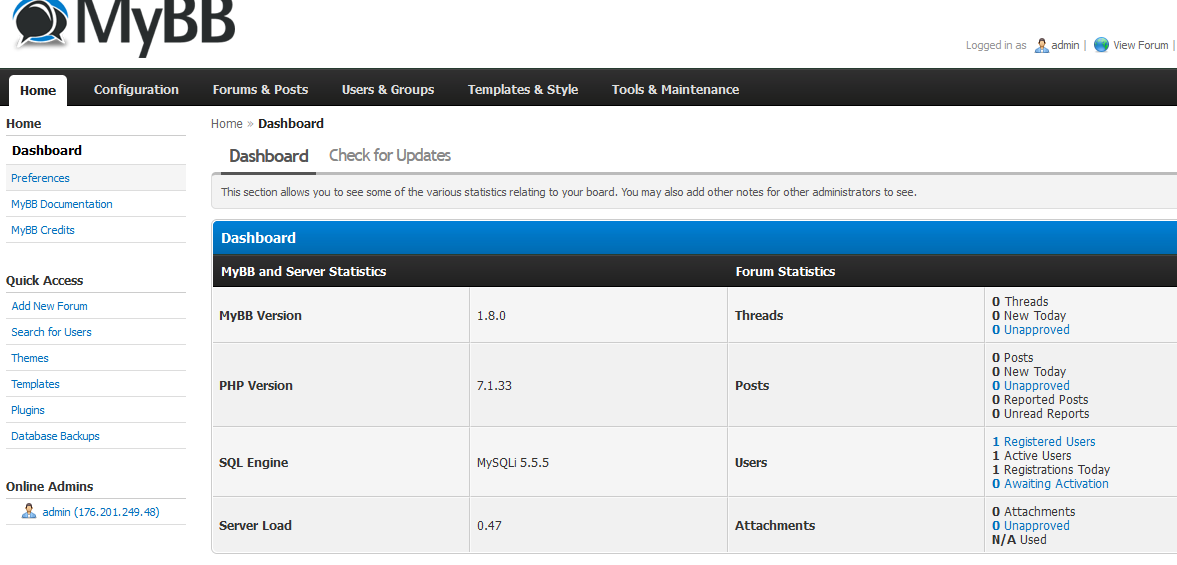
Task: Click the SQL Engine row label
Action: [x=254, y=463]
